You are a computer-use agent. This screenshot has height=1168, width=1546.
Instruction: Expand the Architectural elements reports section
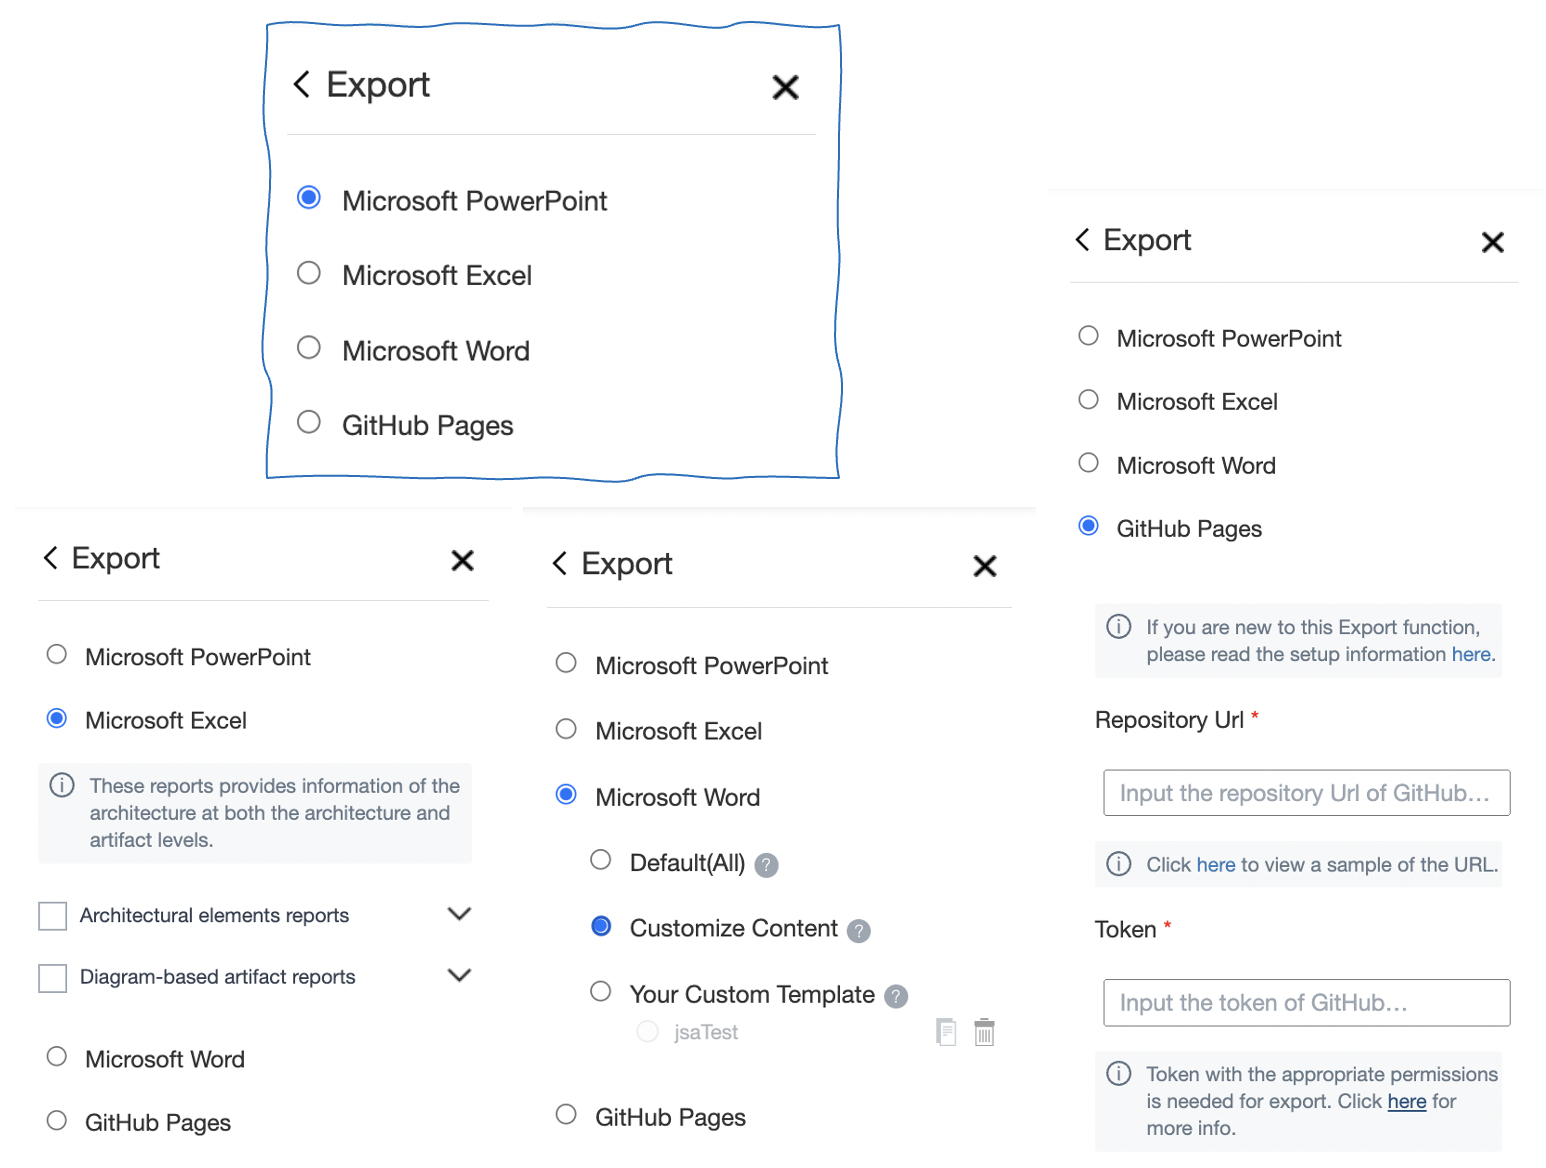point(459,914)
